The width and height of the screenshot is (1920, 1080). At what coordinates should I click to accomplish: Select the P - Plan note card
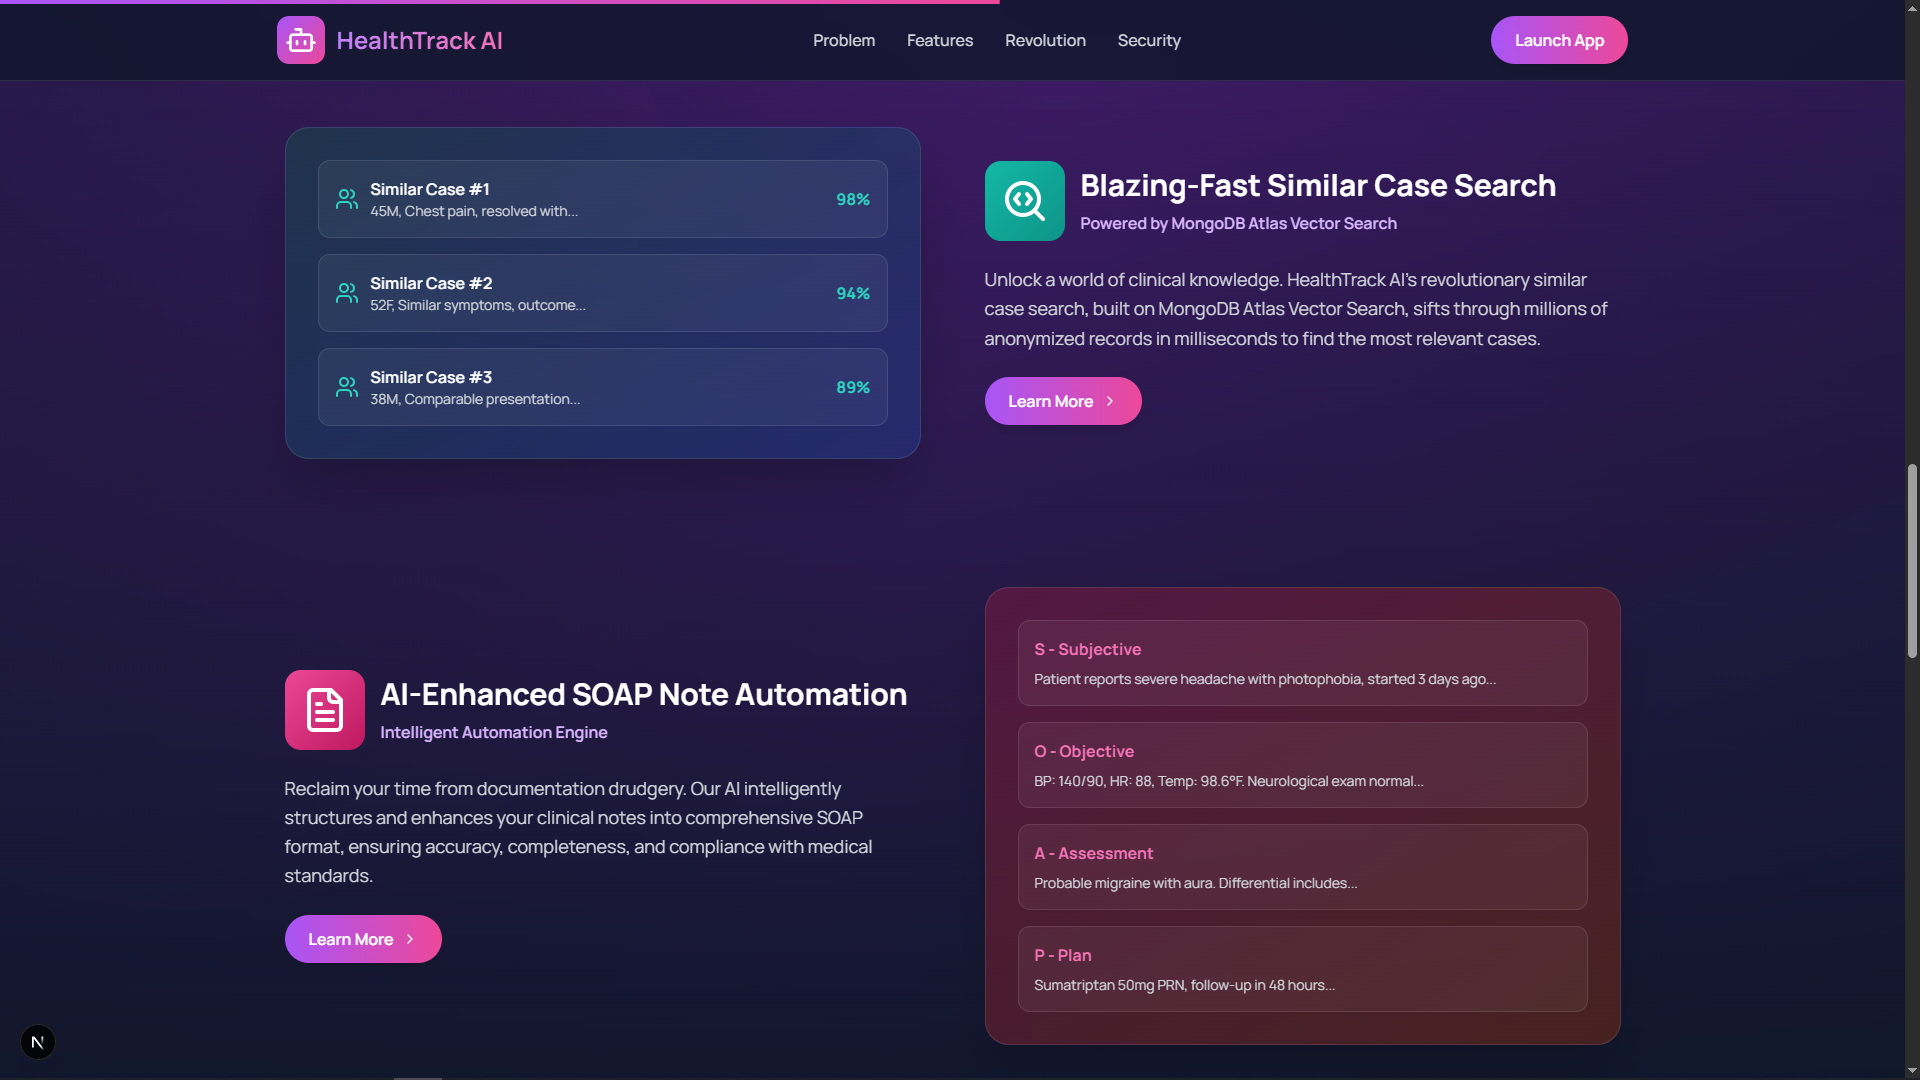[1302, 969]
